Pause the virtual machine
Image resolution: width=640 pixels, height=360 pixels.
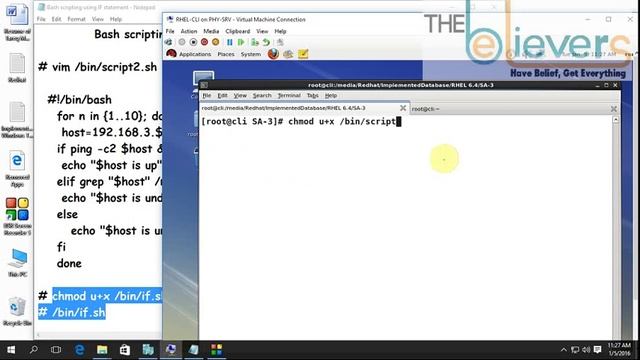click(x=230, y=42)
